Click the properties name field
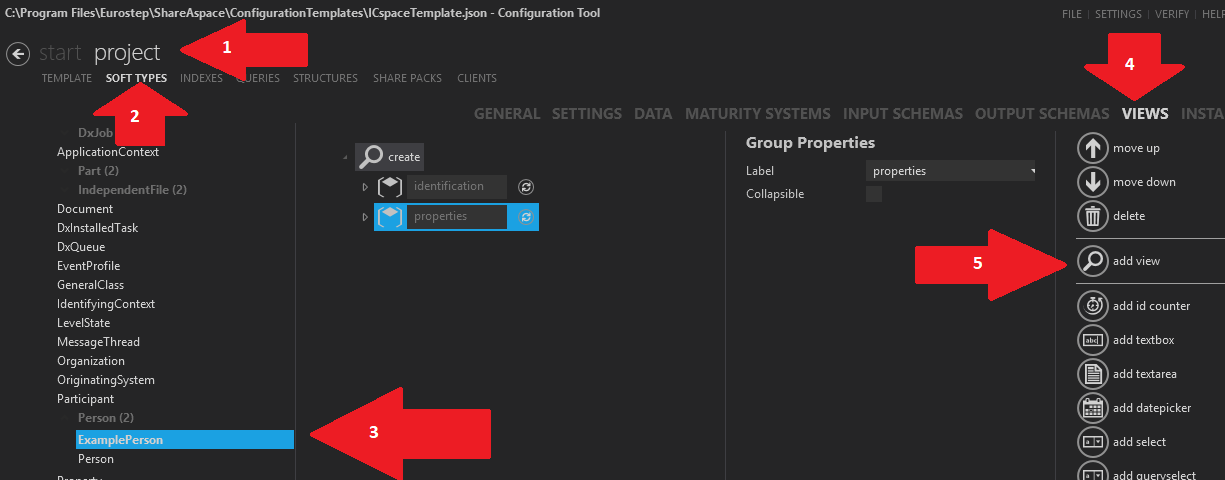 [457, 216]
